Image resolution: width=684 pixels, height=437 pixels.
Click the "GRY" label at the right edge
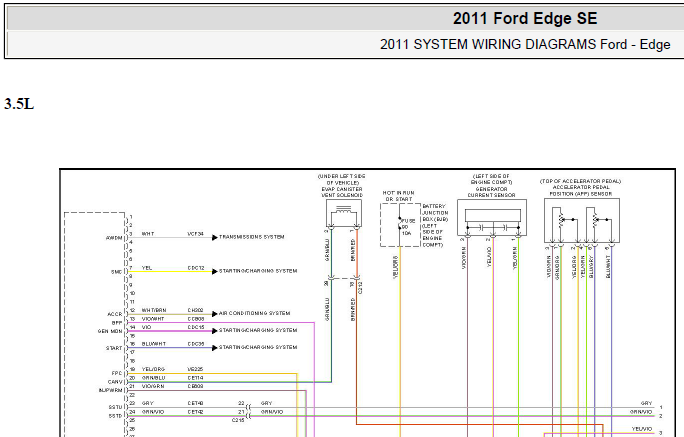click(x=646, y=403)
